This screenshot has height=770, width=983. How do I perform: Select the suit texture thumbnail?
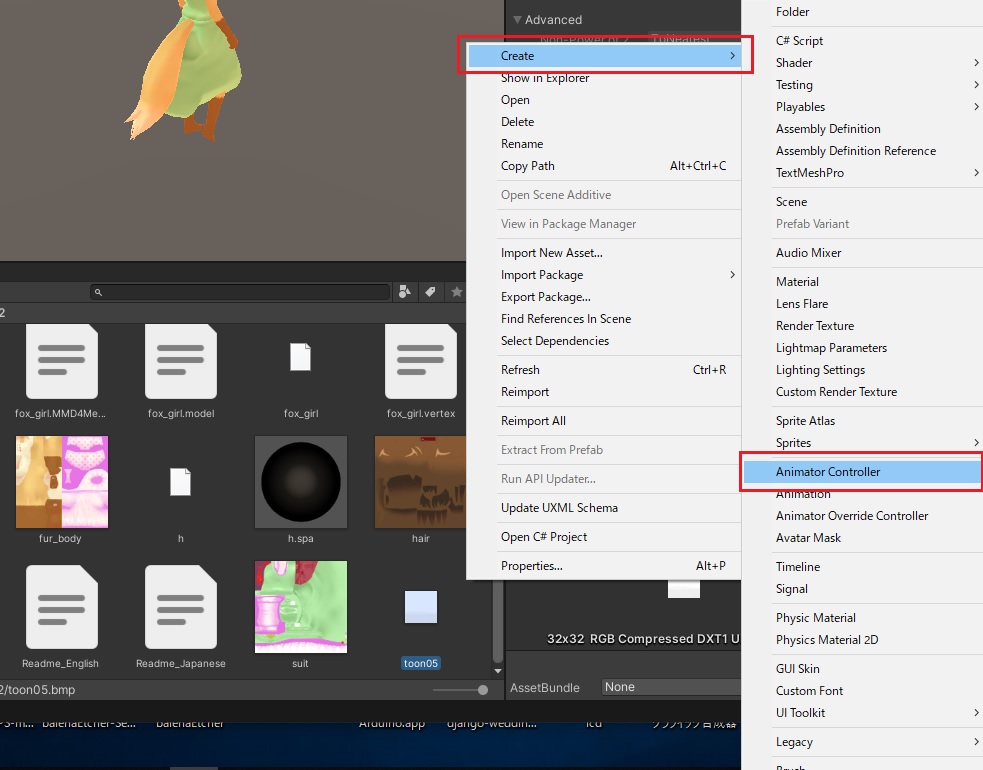[300, 607]
